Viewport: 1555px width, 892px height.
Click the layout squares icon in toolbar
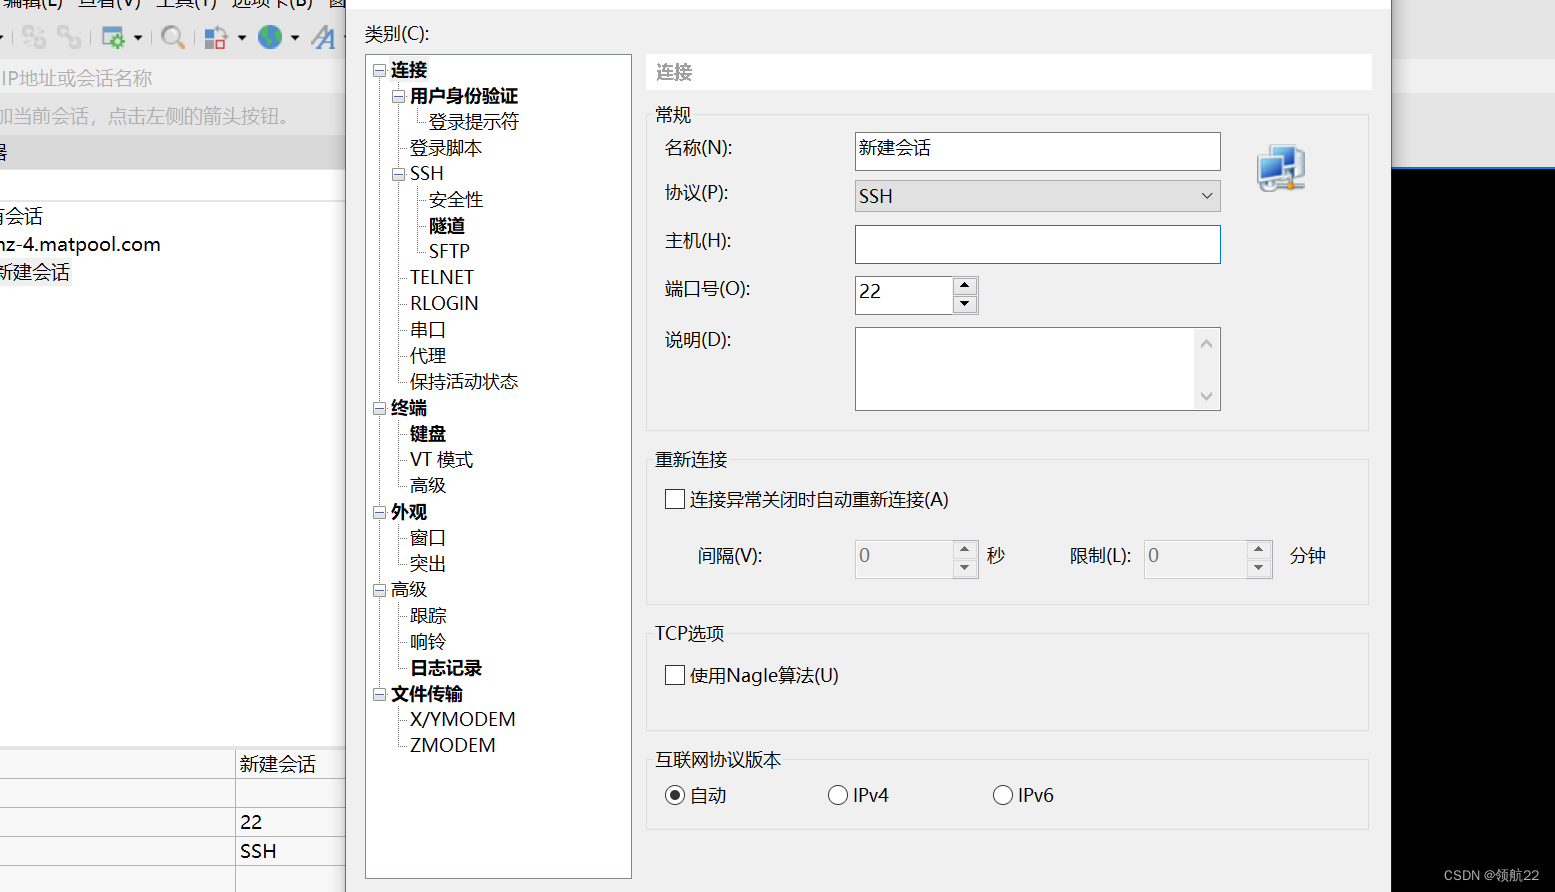coord(216,38)
